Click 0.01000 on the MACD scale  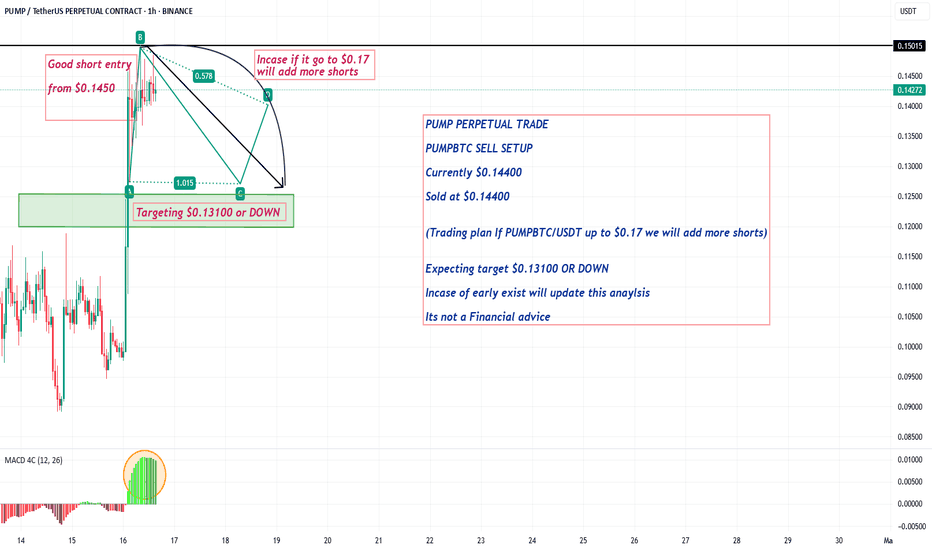(910, 460)
